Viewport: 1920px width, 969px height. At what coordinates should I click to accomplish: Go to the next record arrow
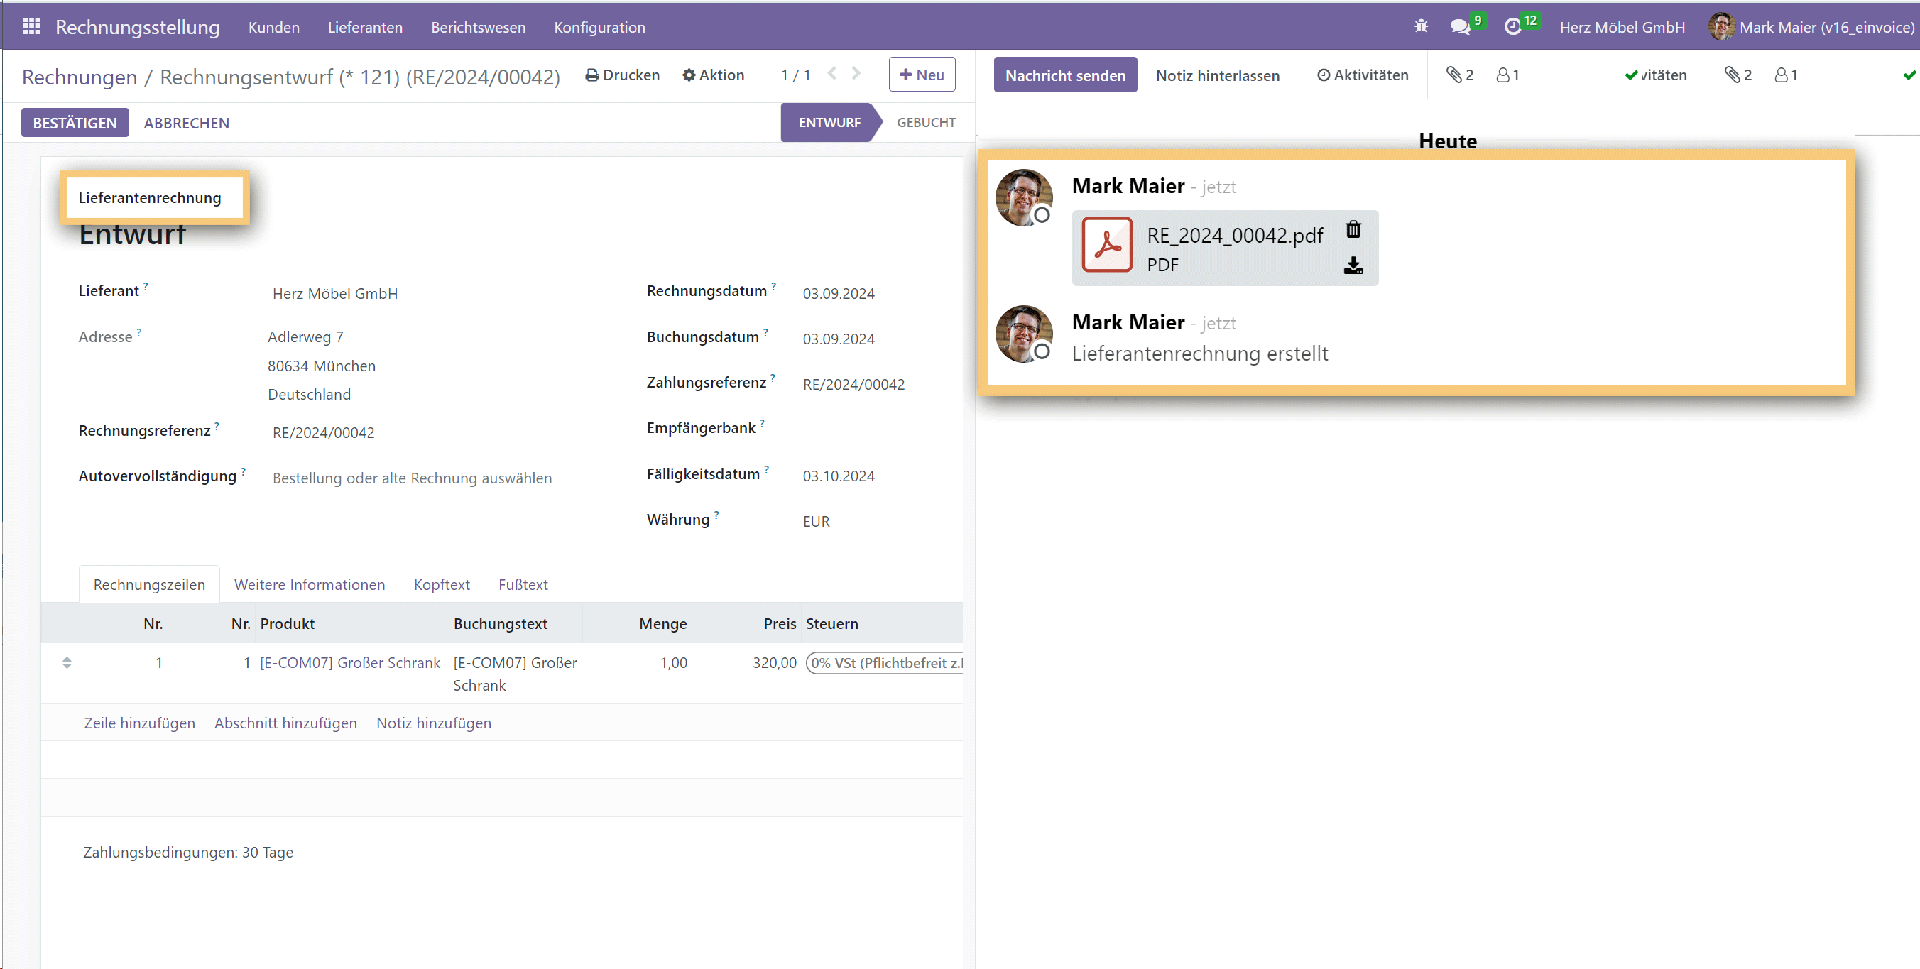pos(856,74)
